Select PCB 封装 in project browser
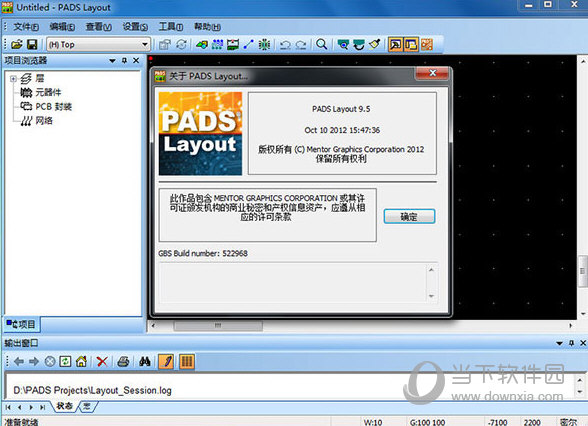 click(x=53, y=106)
